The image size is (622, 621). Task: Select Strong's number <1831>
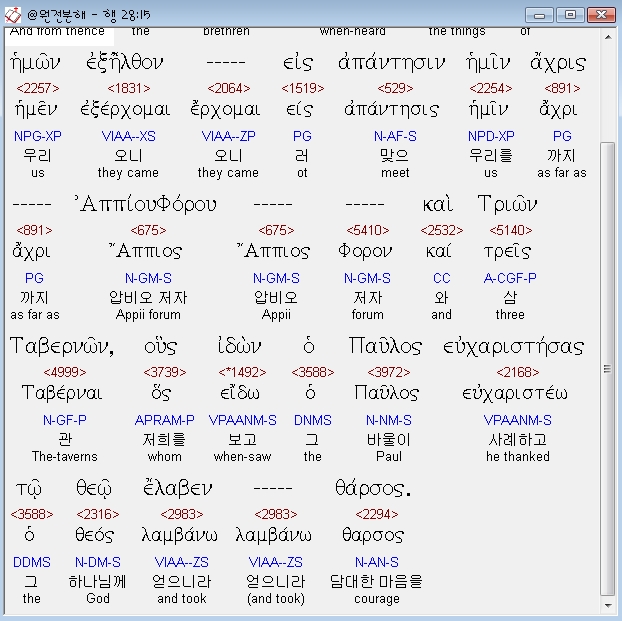[x=129, y=88]
